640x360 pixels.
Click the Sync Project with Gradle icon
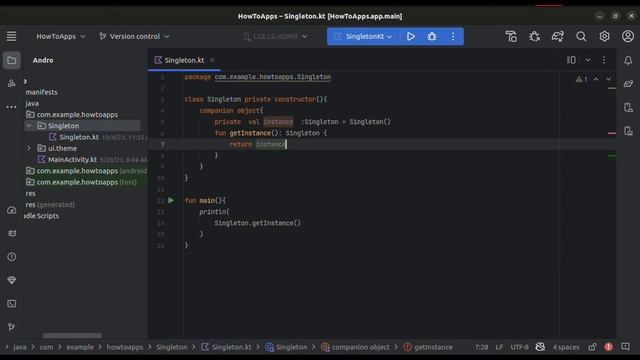coord(558,36)
